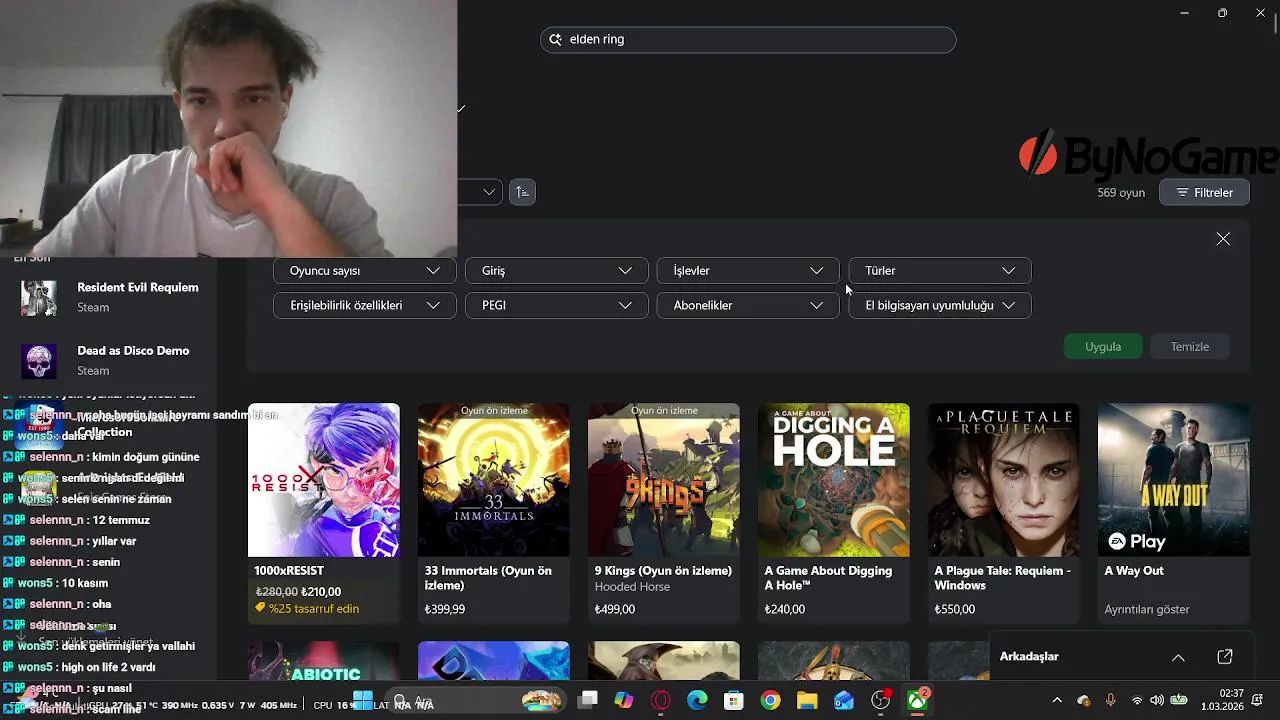
Task: Click the volume speaker tray icon
Action: tap(1157, 701)
